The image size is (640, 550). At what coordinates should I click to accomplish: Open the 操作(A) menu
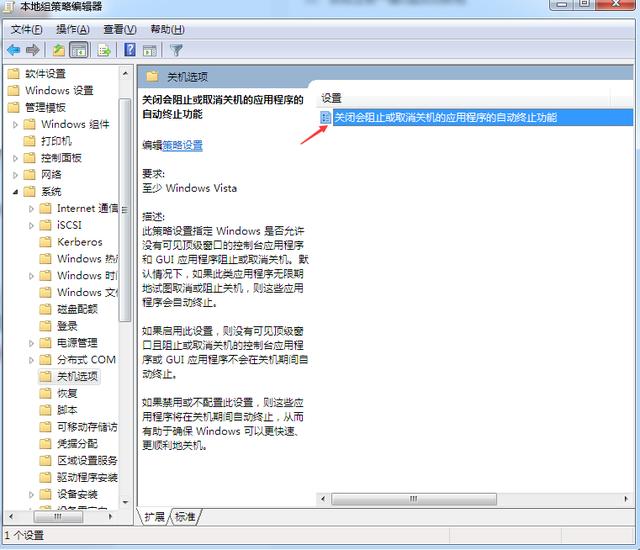(73, 29)
